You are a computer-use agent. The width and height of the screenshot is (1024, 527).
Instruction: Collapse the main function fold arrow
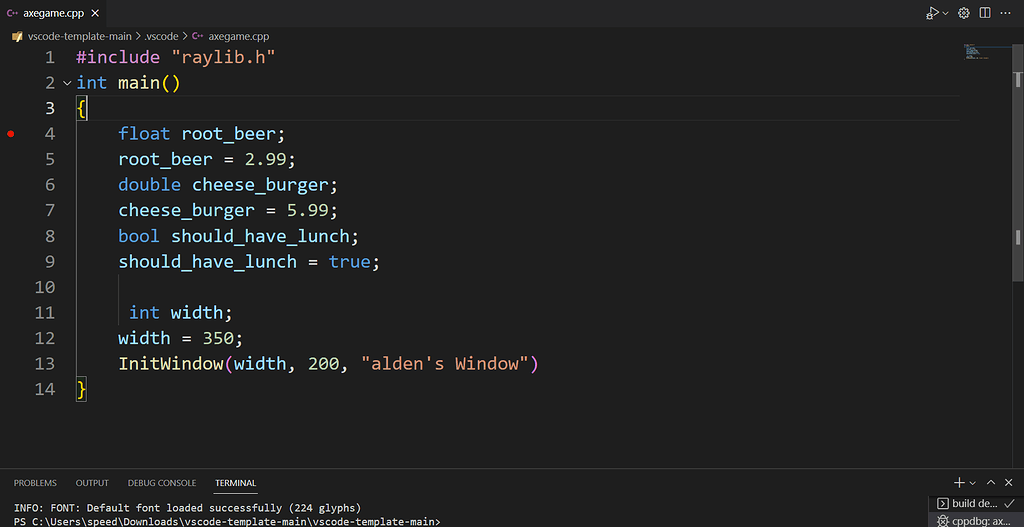click(x=66, y=83)
